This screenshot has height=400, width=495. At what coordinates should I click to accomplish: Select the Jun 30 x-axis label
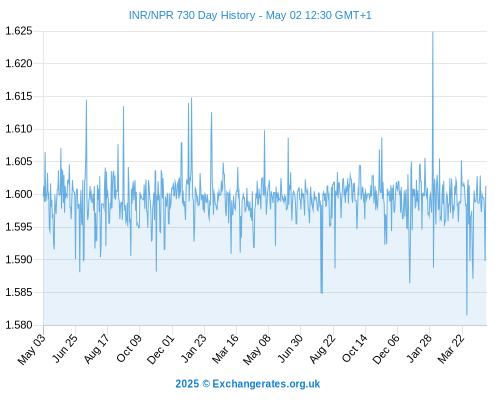(290, 348)
